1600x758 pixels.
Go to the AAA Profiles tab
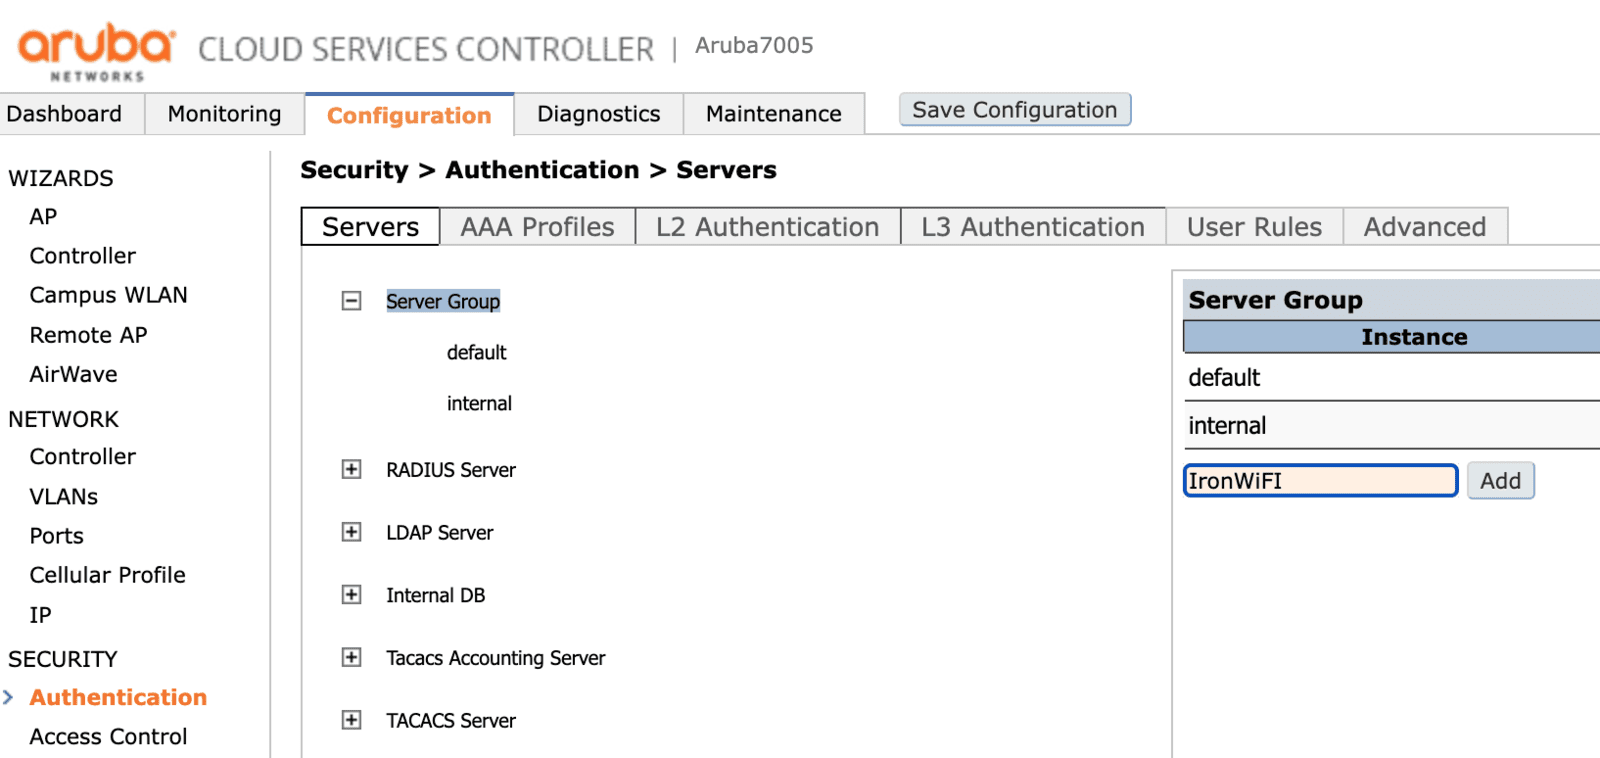[x=537, y=227]
